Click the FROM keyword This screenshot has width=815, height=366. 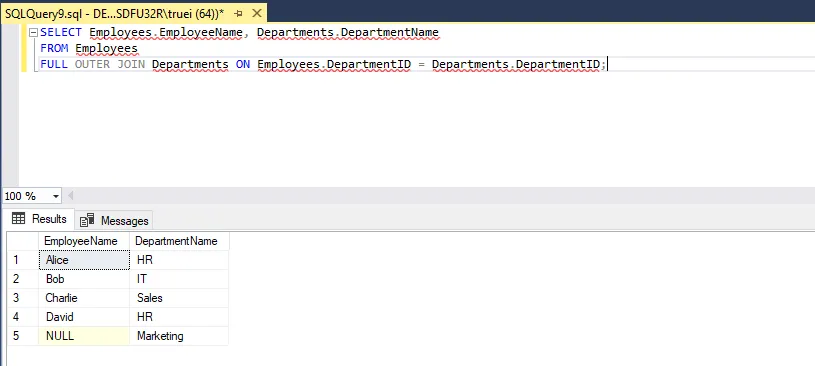54,49
